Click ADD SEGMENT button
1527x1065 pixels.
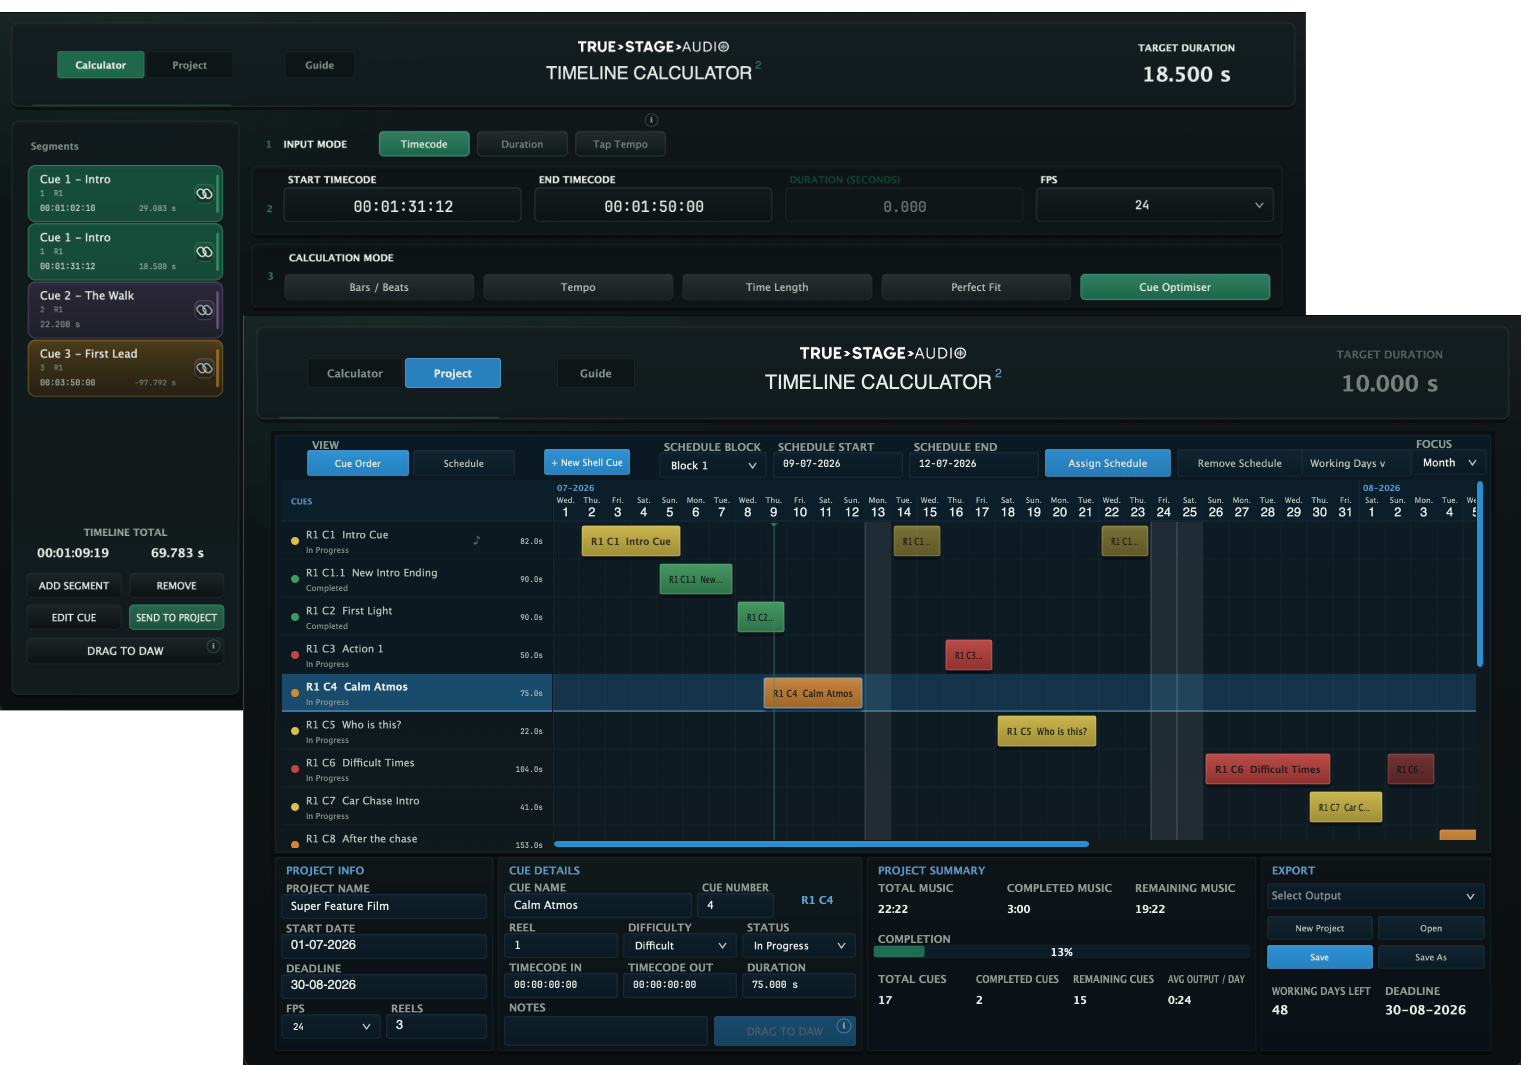click(x=74, y=586)
